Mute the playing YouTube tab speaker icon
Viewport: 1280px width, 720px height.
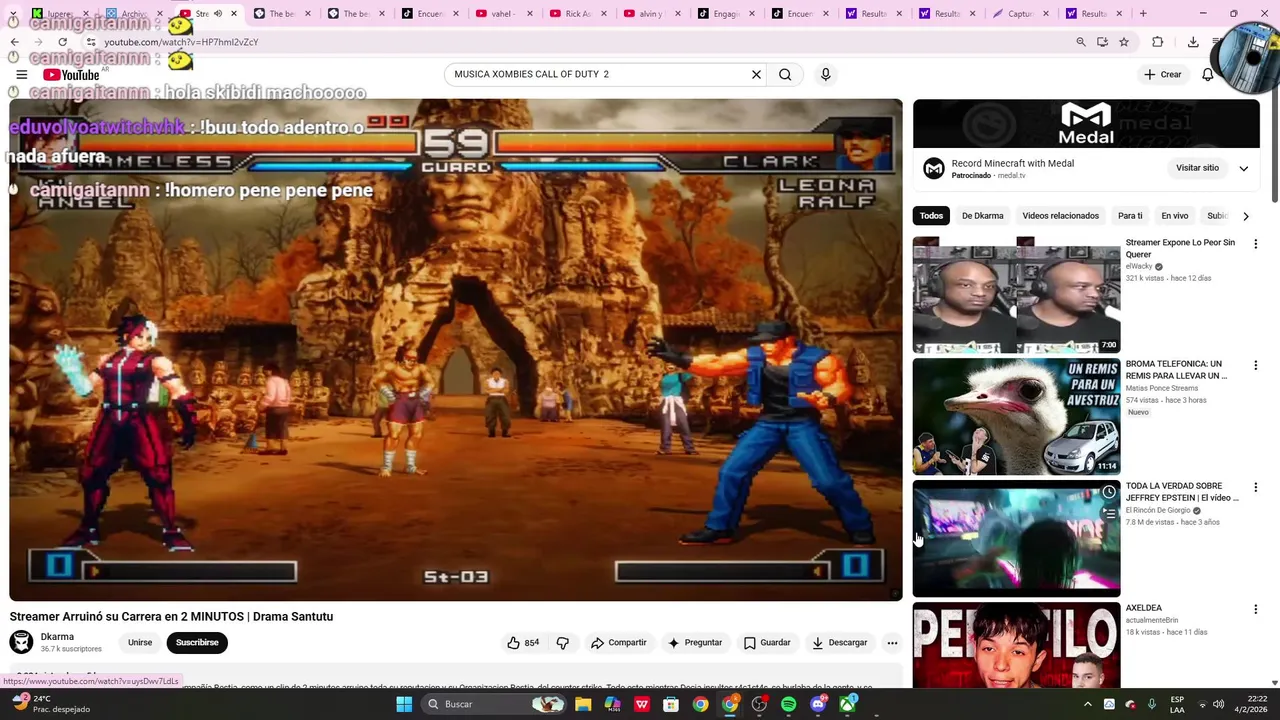coord(218,13)
